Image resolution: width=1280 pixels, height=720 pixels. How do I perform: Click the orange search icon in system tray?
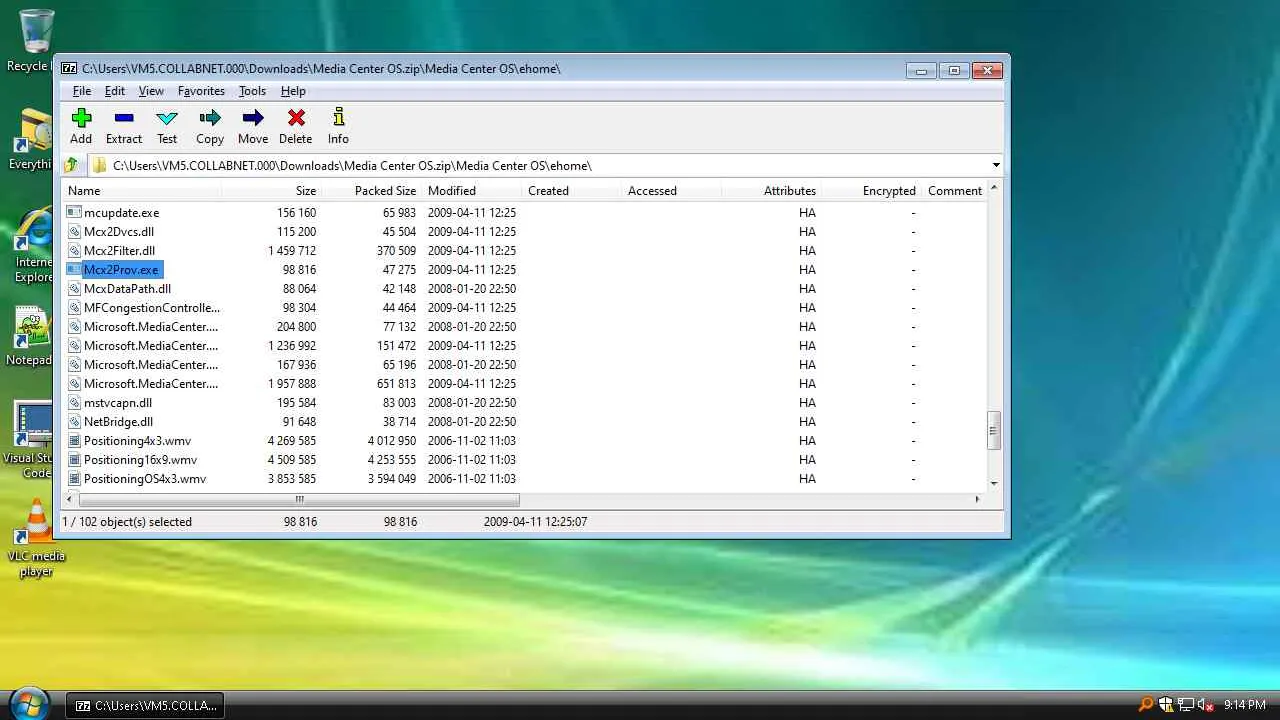(1146, 705)
